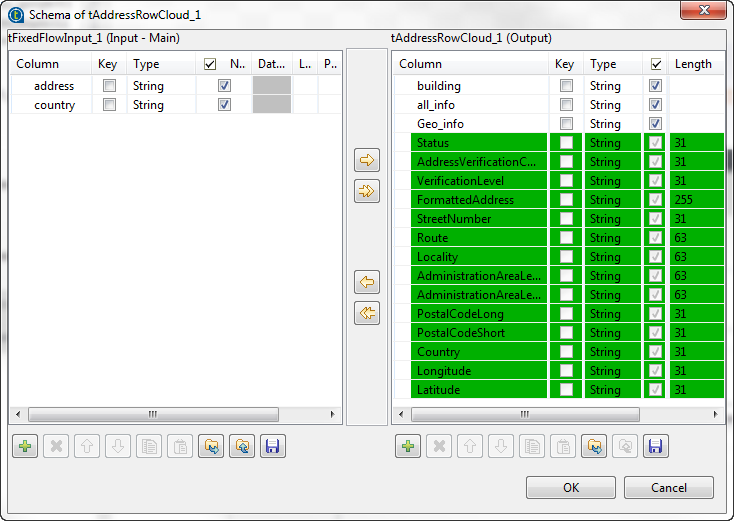
Task: Open Type cell for country row
Action: click(x=161, y=104)
